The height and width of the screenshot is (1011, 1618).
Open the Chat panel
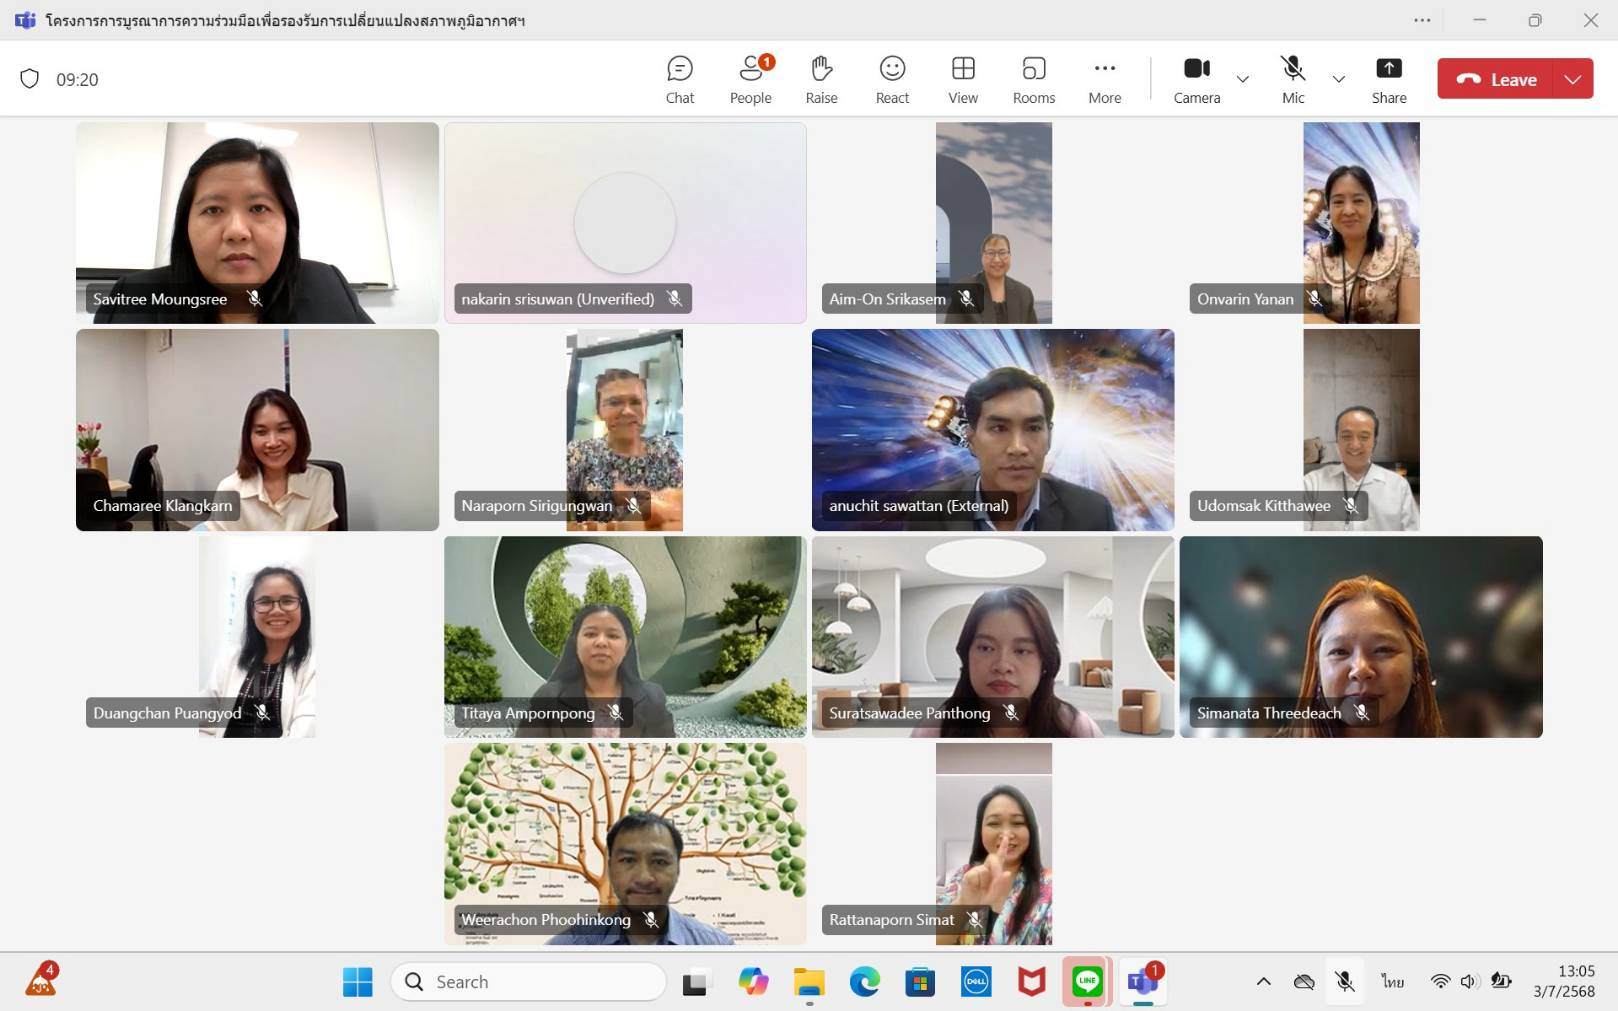[680, 79]
